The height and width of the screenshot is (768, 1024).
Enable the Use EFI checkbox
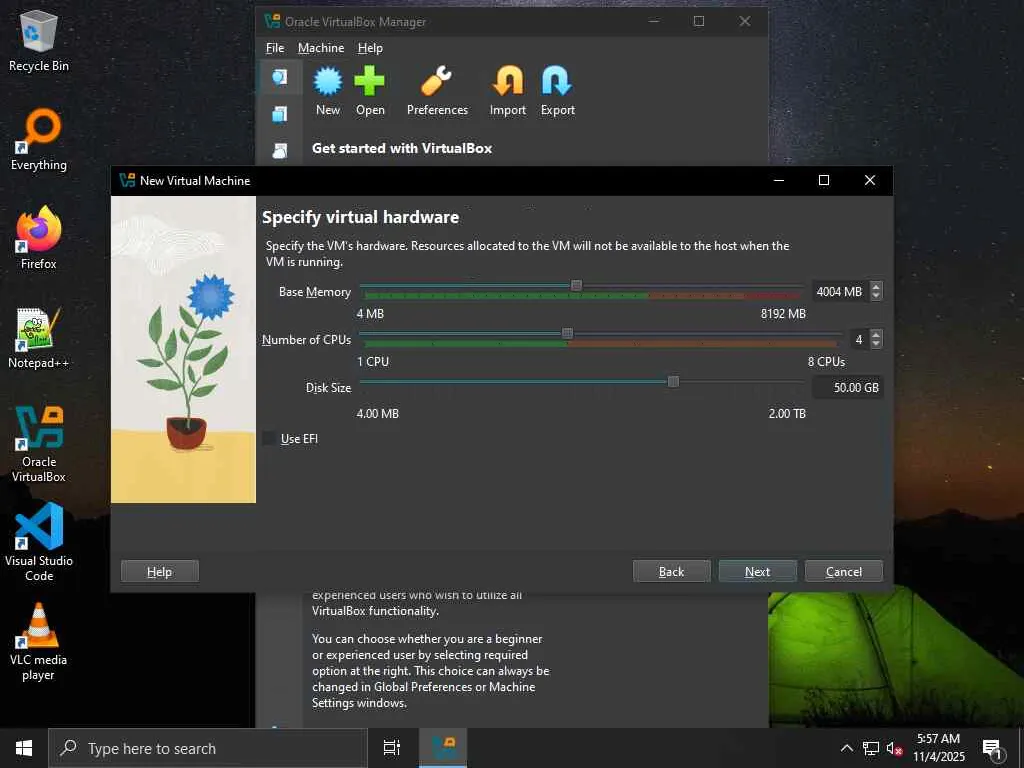pos(268,439)
